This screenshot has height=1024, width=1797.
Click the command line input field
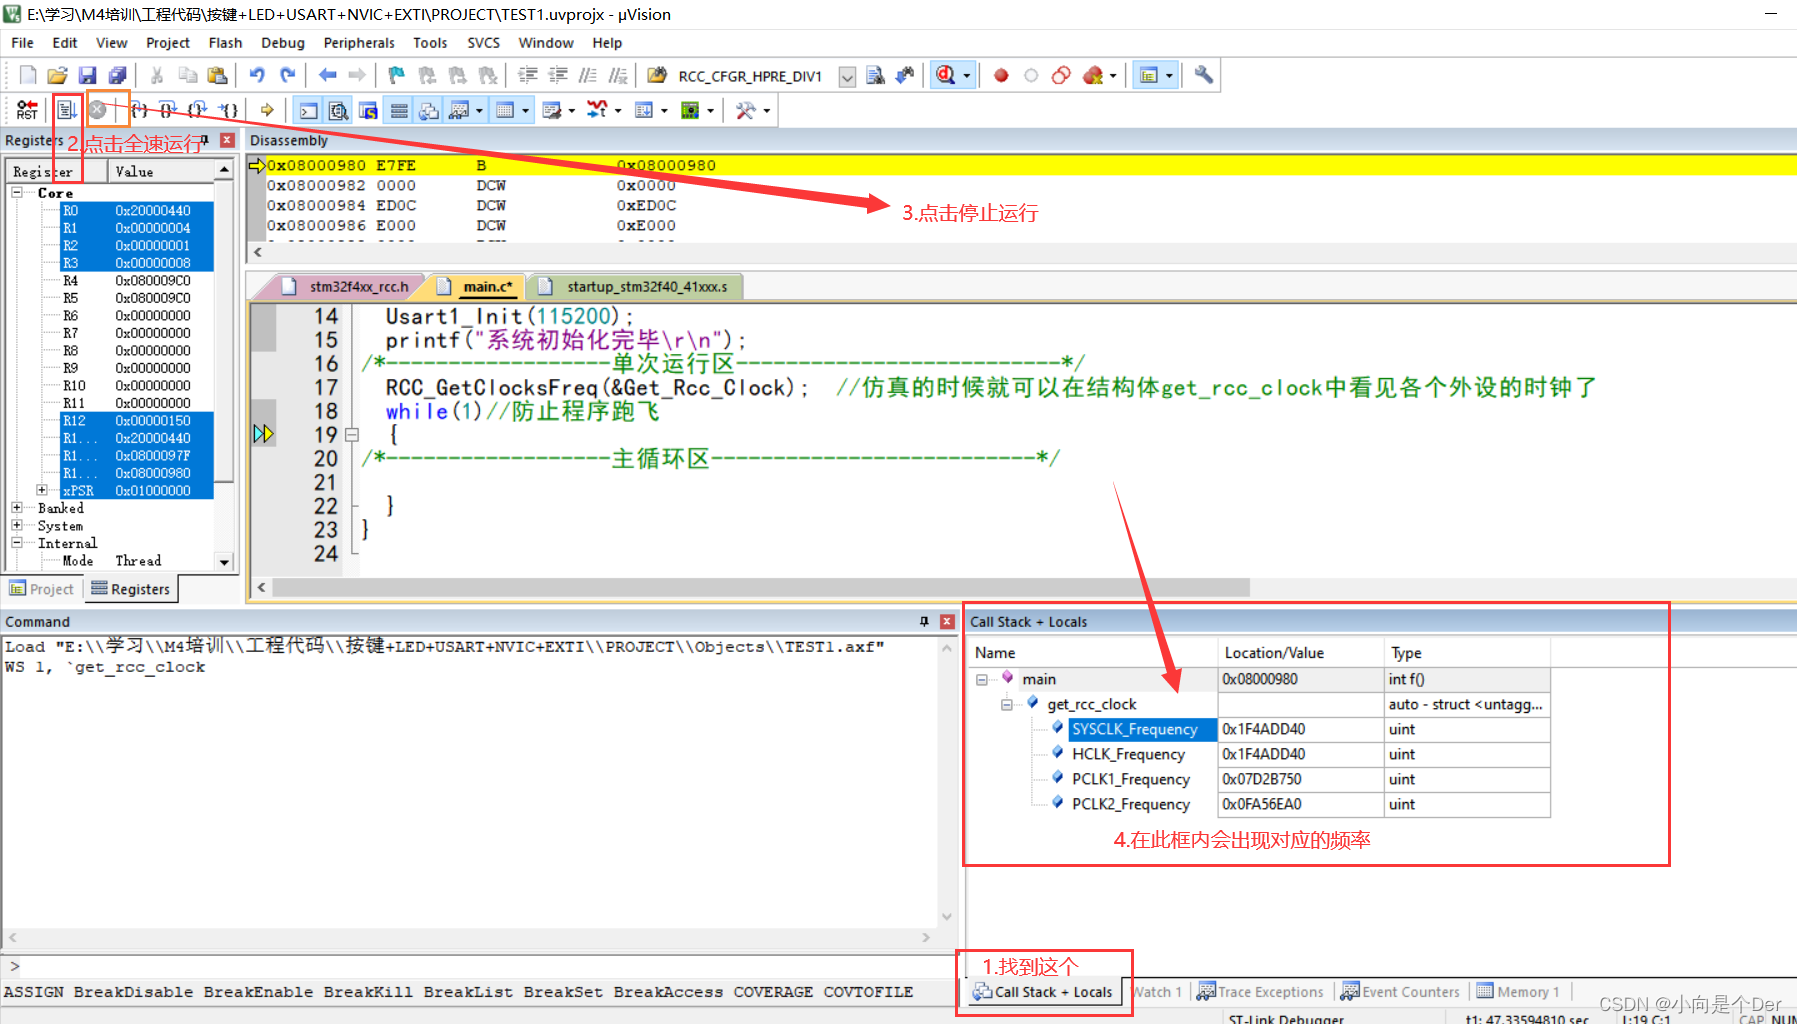pos(485,966)
